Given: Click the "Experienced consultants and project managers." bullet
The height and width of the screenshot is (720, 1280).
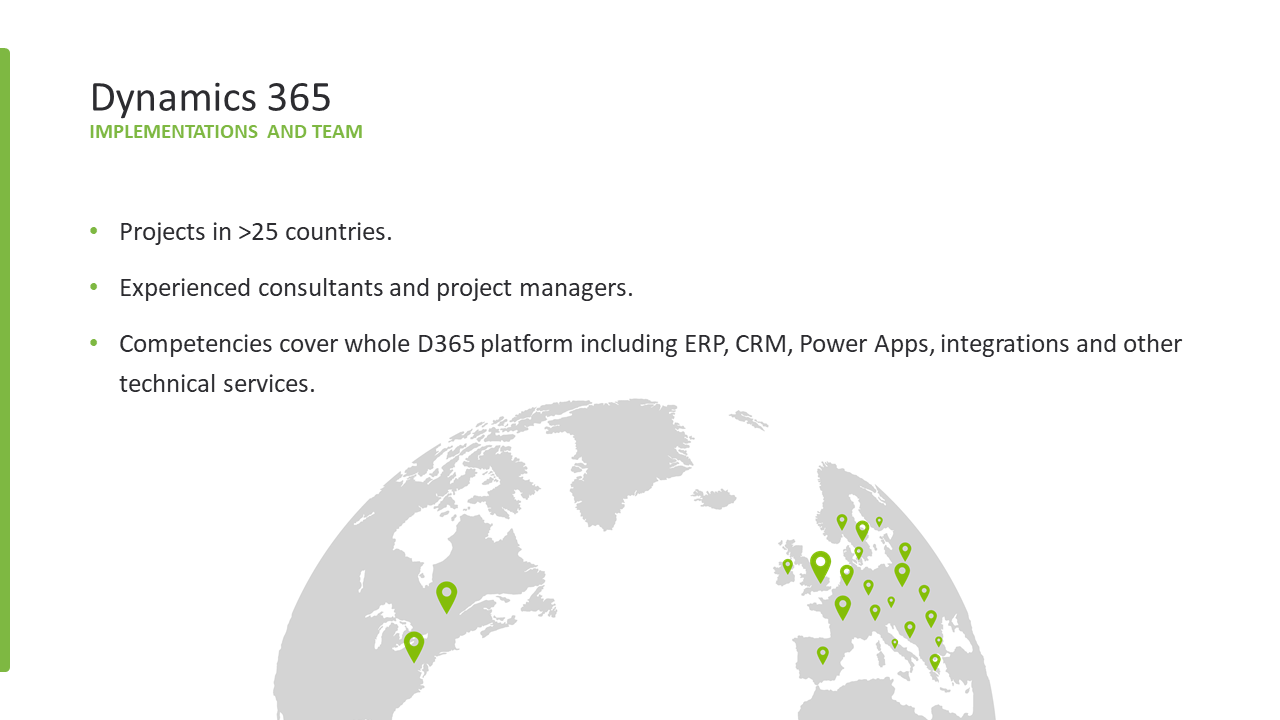Looking at the screenshot, I should coord(376,288).
